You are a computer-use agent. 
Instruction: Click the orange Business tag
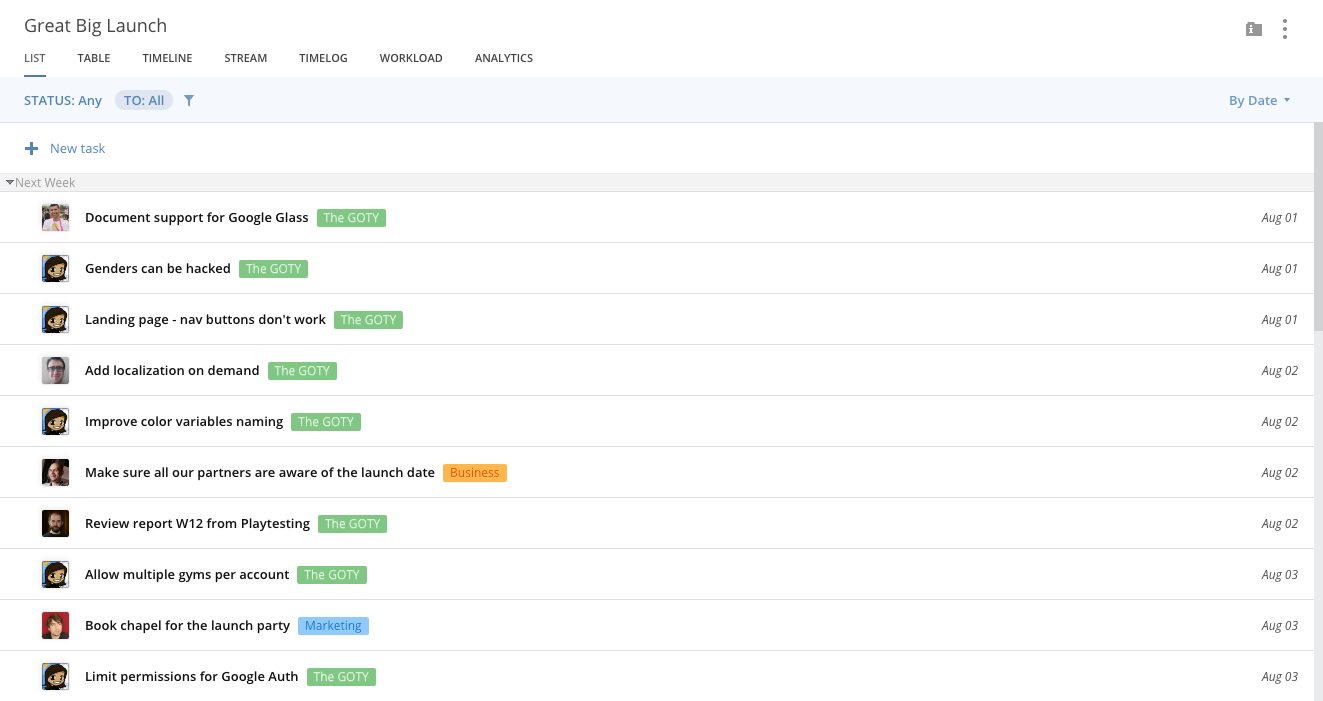(x=475, y=472)
